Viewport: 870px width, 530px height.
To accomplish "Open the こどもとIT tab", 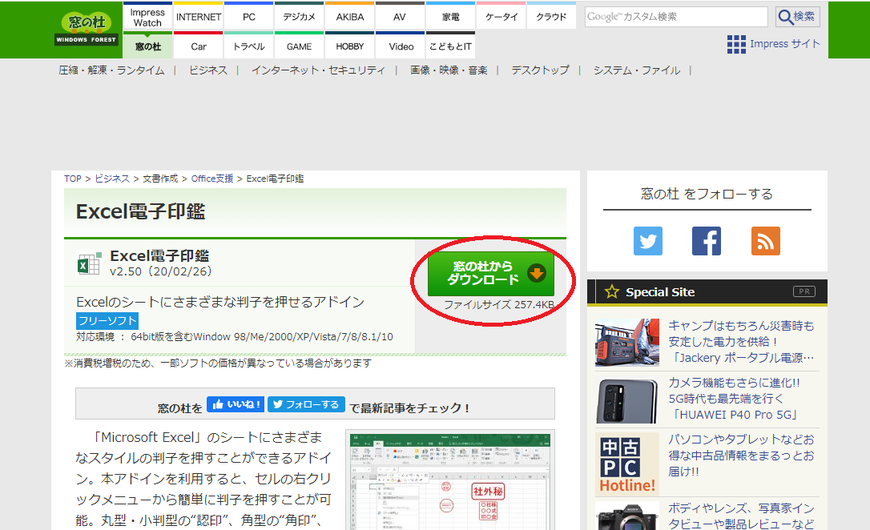I will tap(451, 46).
